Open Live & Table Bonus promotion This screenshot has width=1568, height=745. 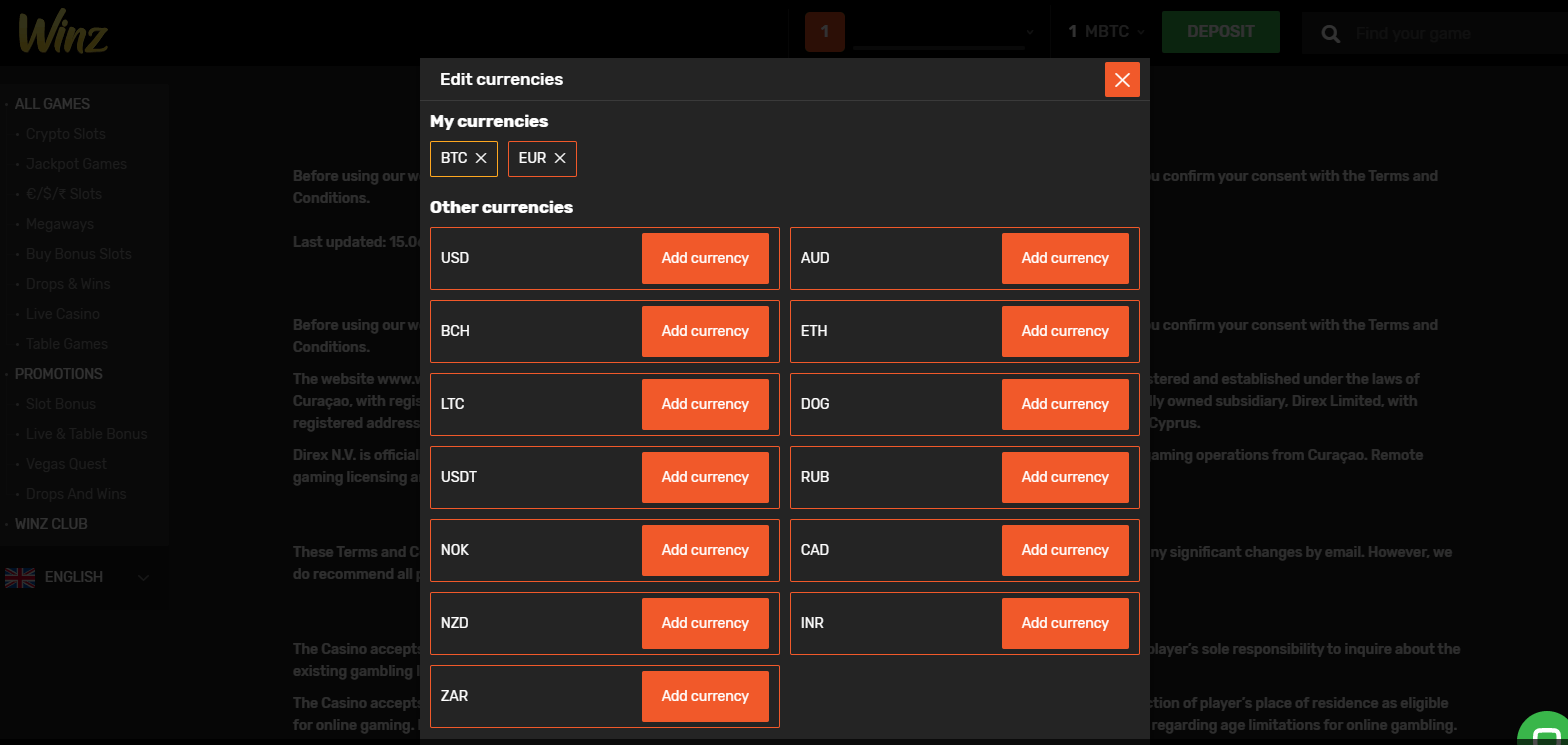87,434
